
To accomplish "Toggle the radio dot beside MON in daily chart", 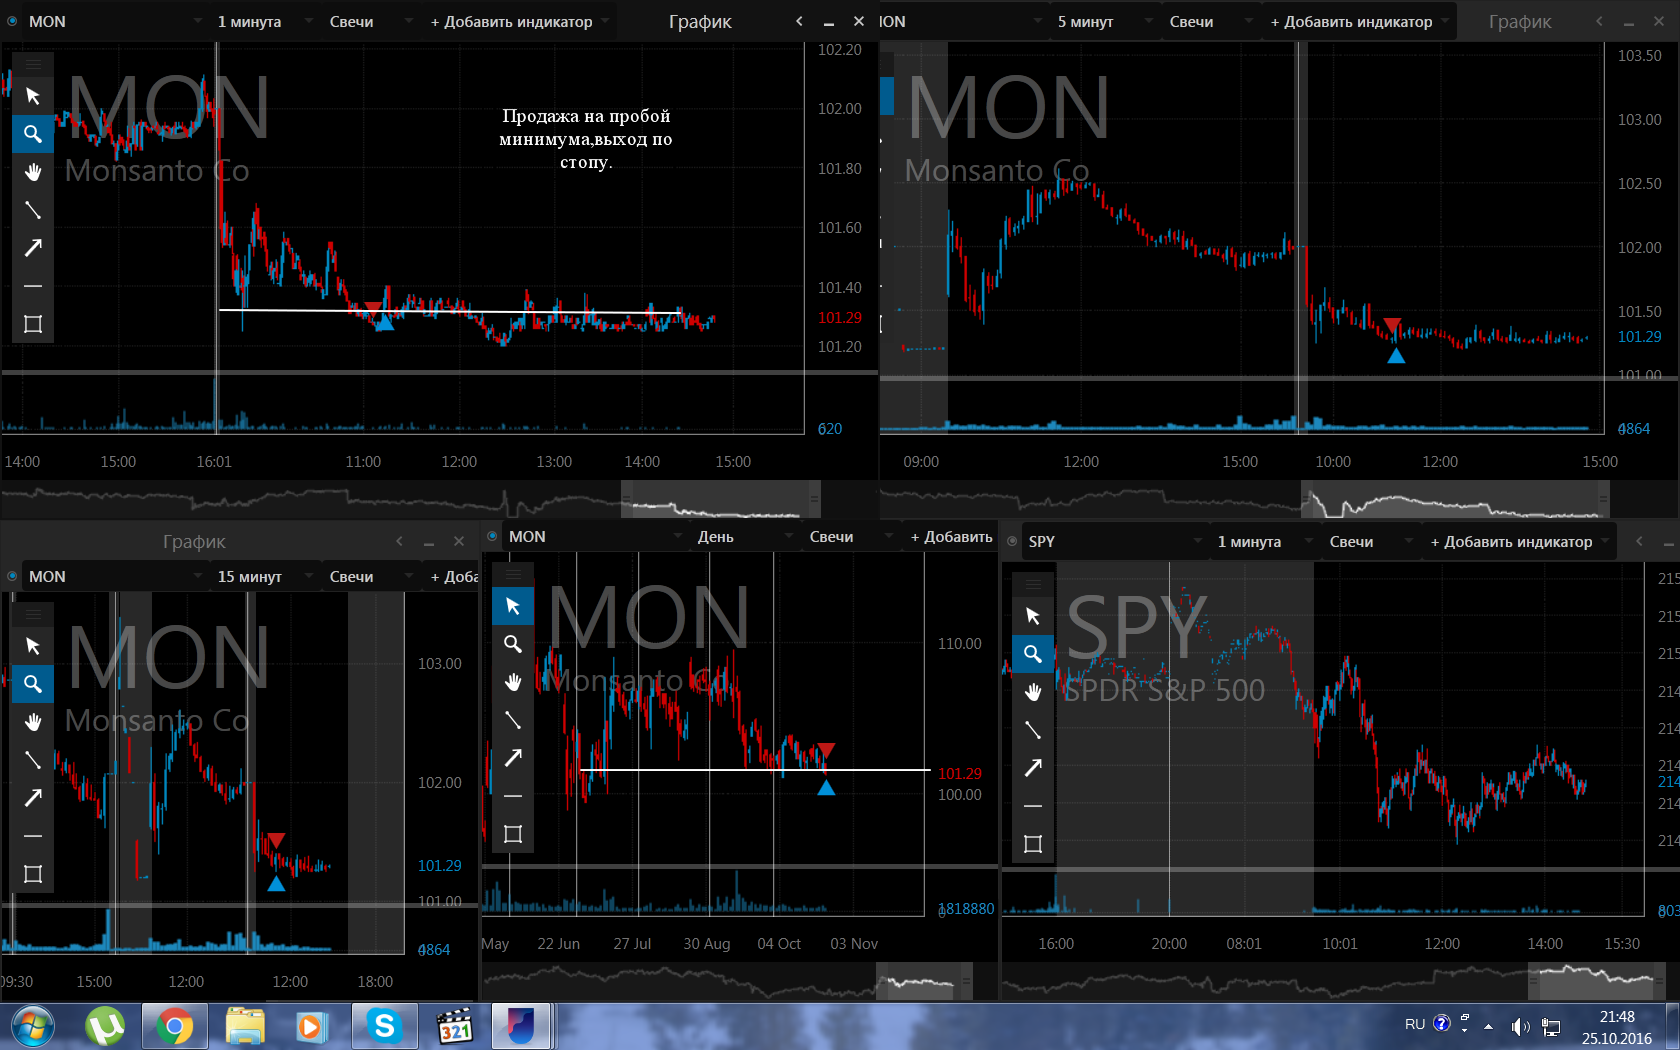I will pyautogui.click(x=492, y=536).
